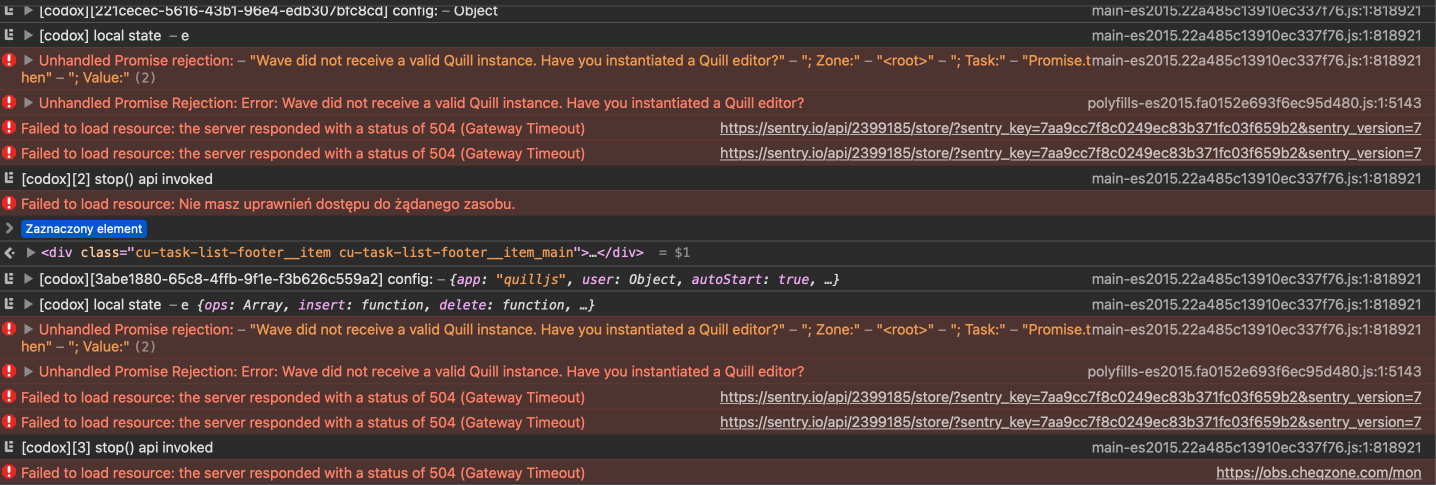Screen dimensions: 1436x485
Task: Expand the [codox][221cecec config Object entry
Action: 29,11
